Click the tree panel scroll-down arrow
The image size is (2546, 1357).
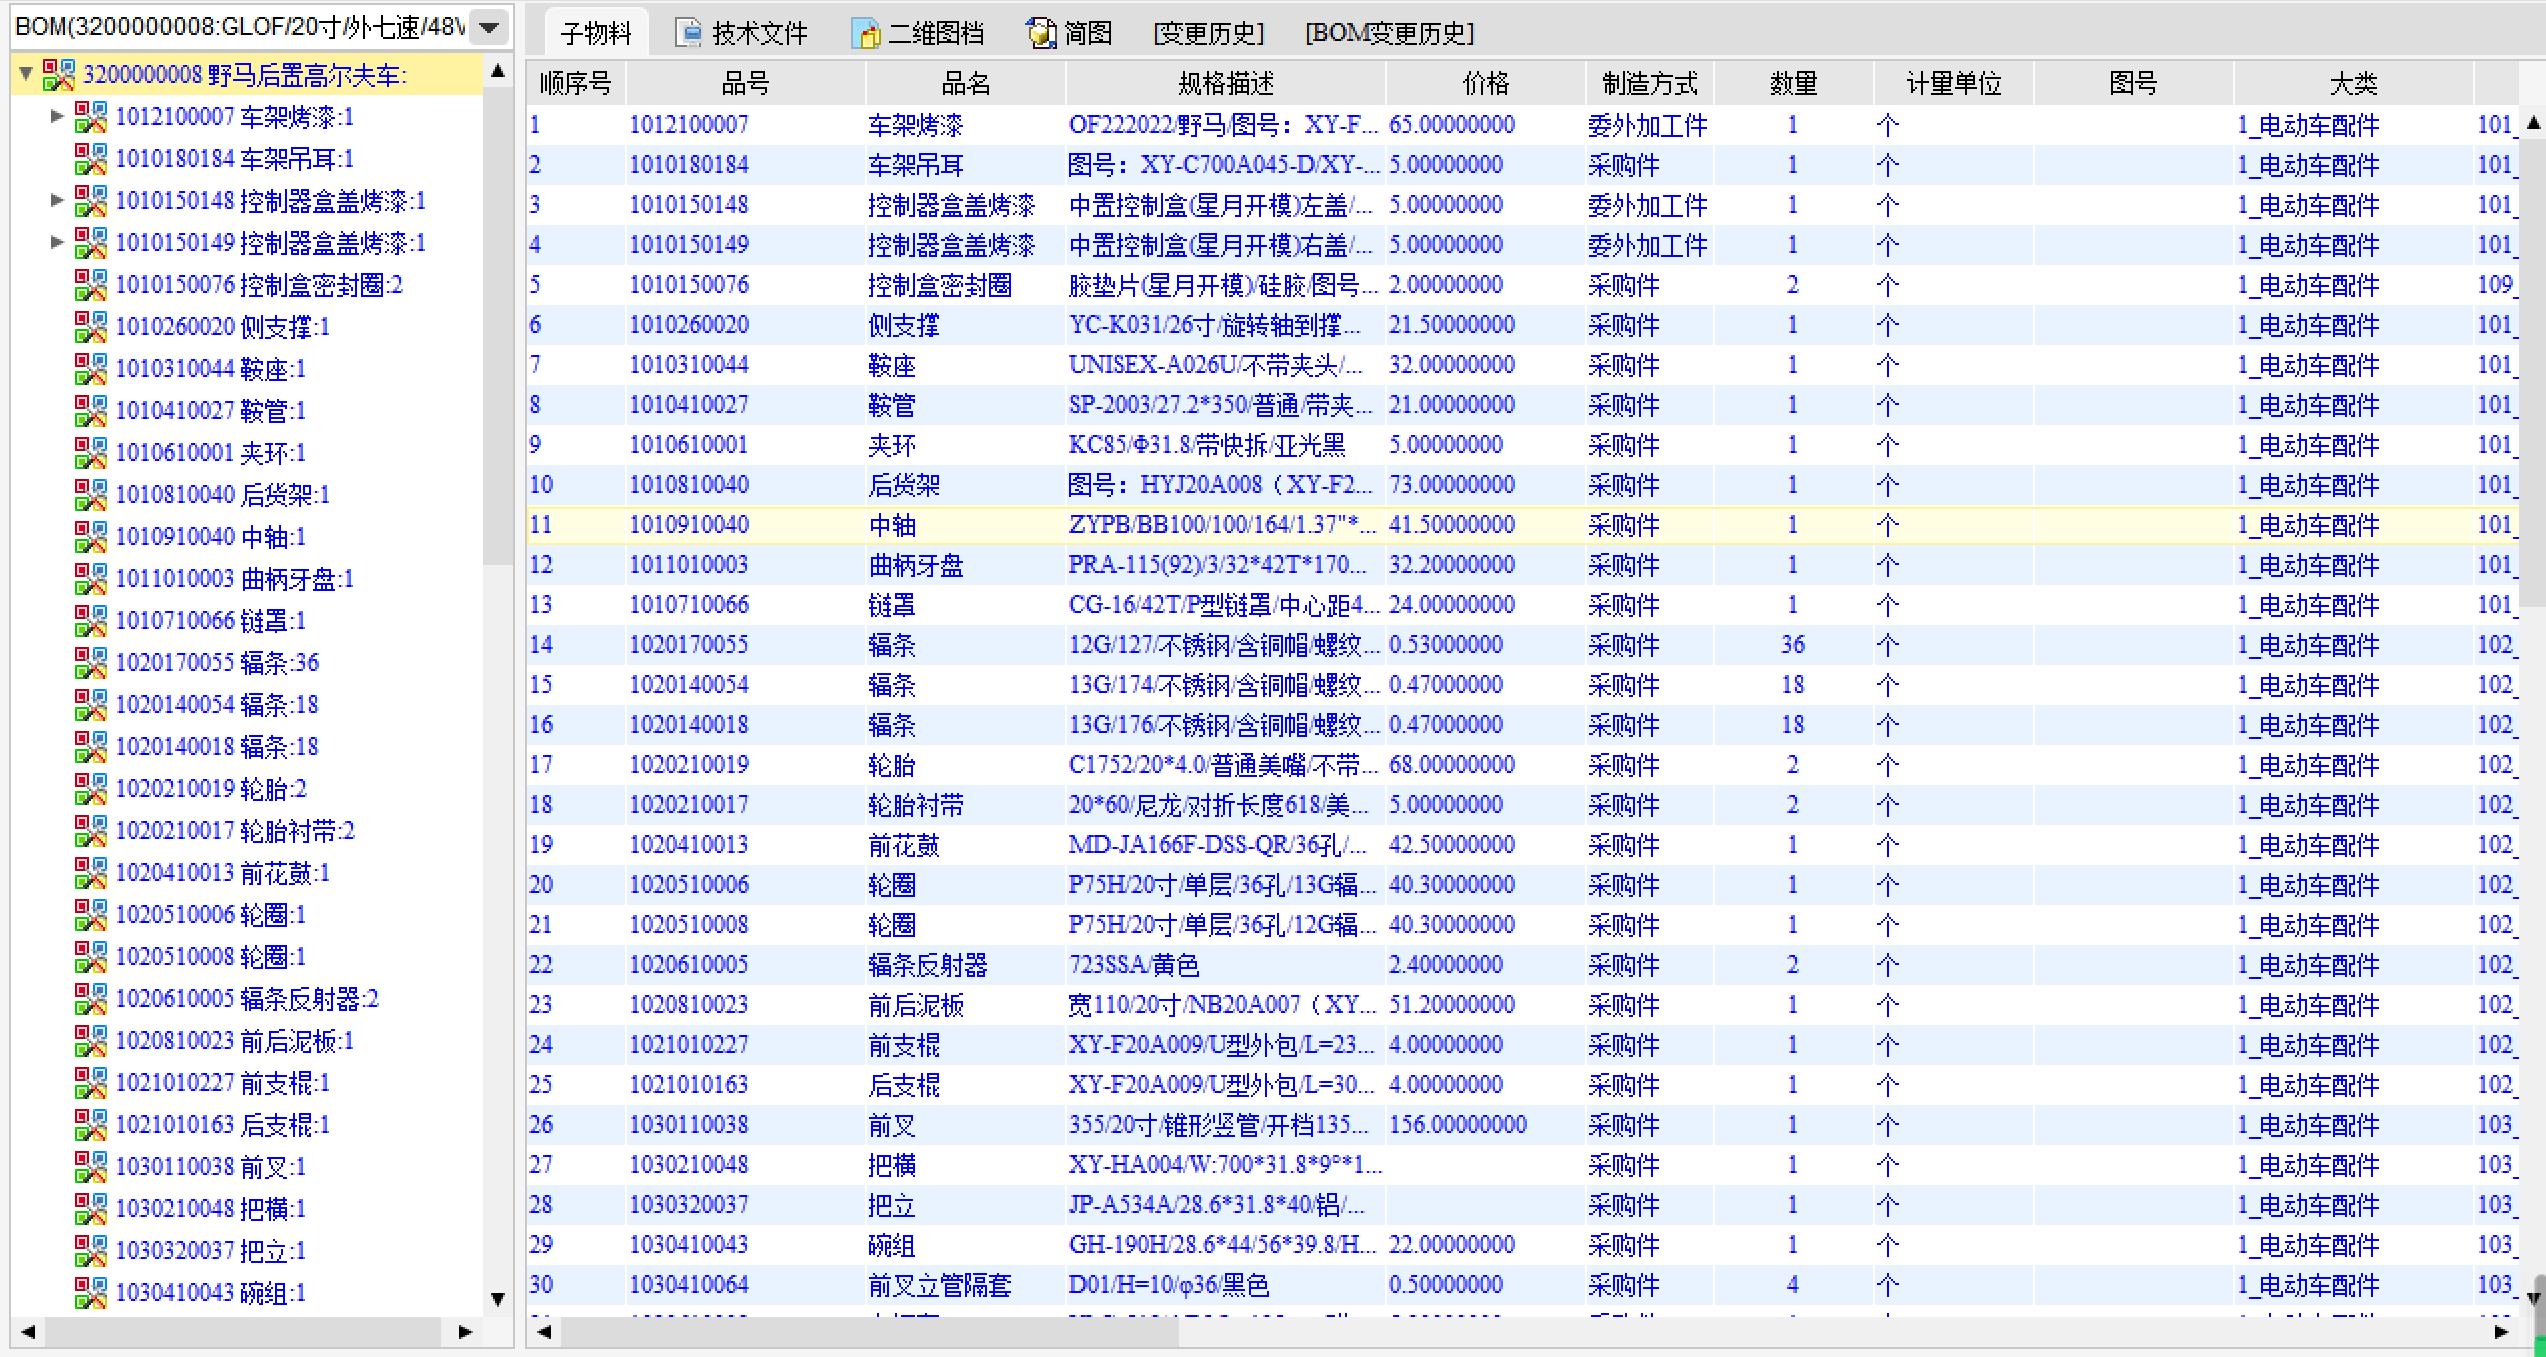point(498,1299)
